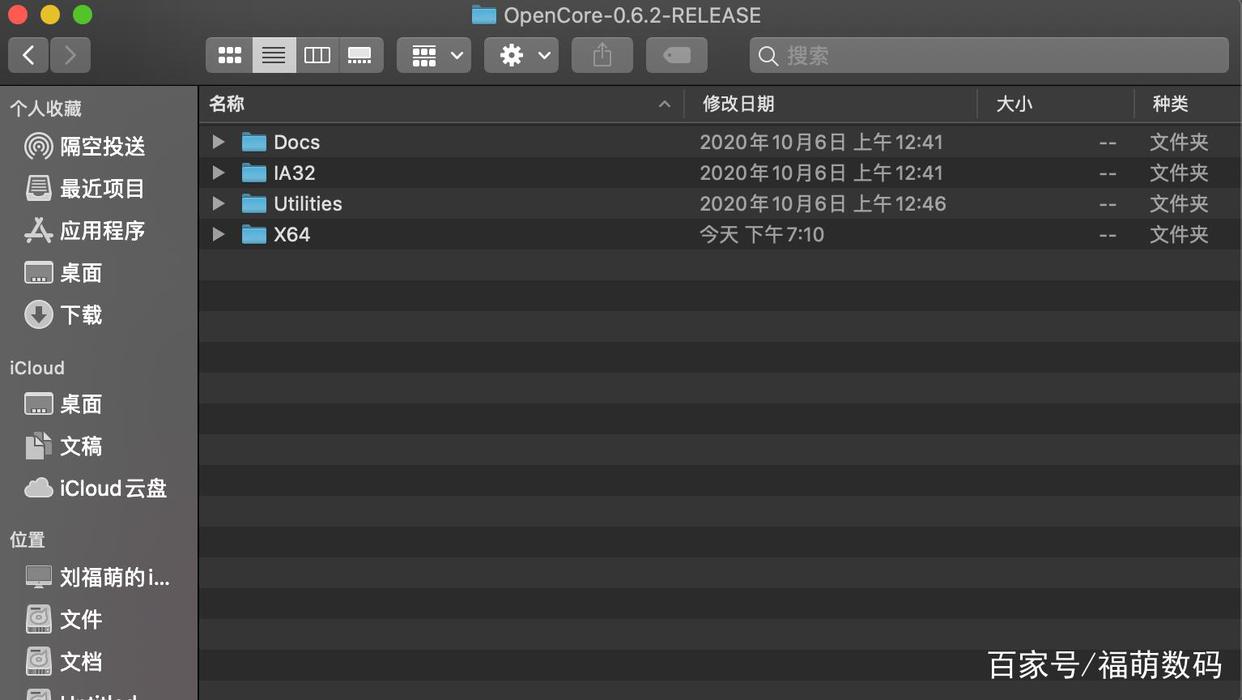
Task: Go back with the left arrow button
Action: point(28,55)
